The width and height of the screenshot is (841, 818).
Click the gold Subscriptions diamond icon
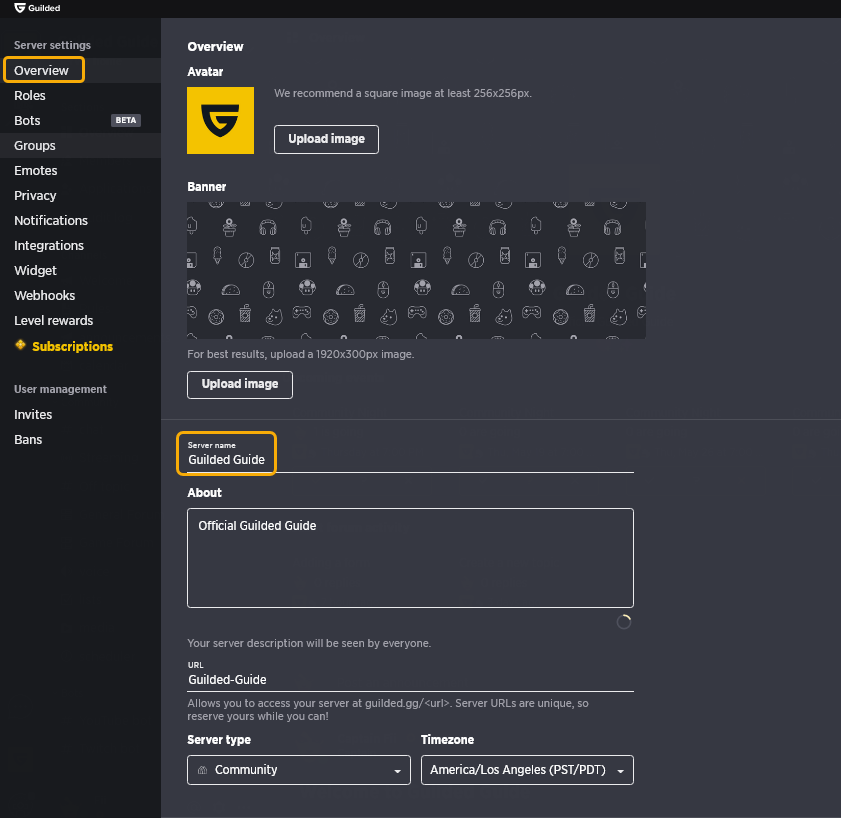coord(20,345)
